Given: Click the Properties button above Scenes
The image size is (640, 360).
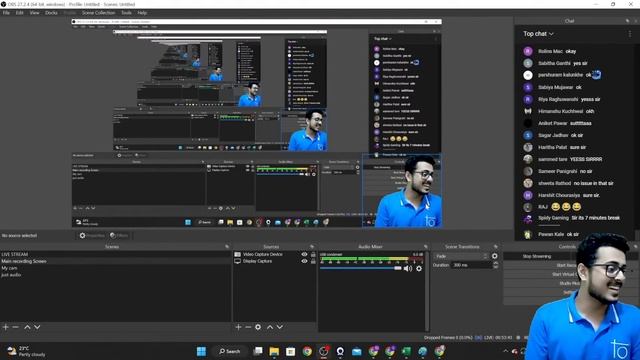Looking at the screenshot, I should (x=92, y=236).
